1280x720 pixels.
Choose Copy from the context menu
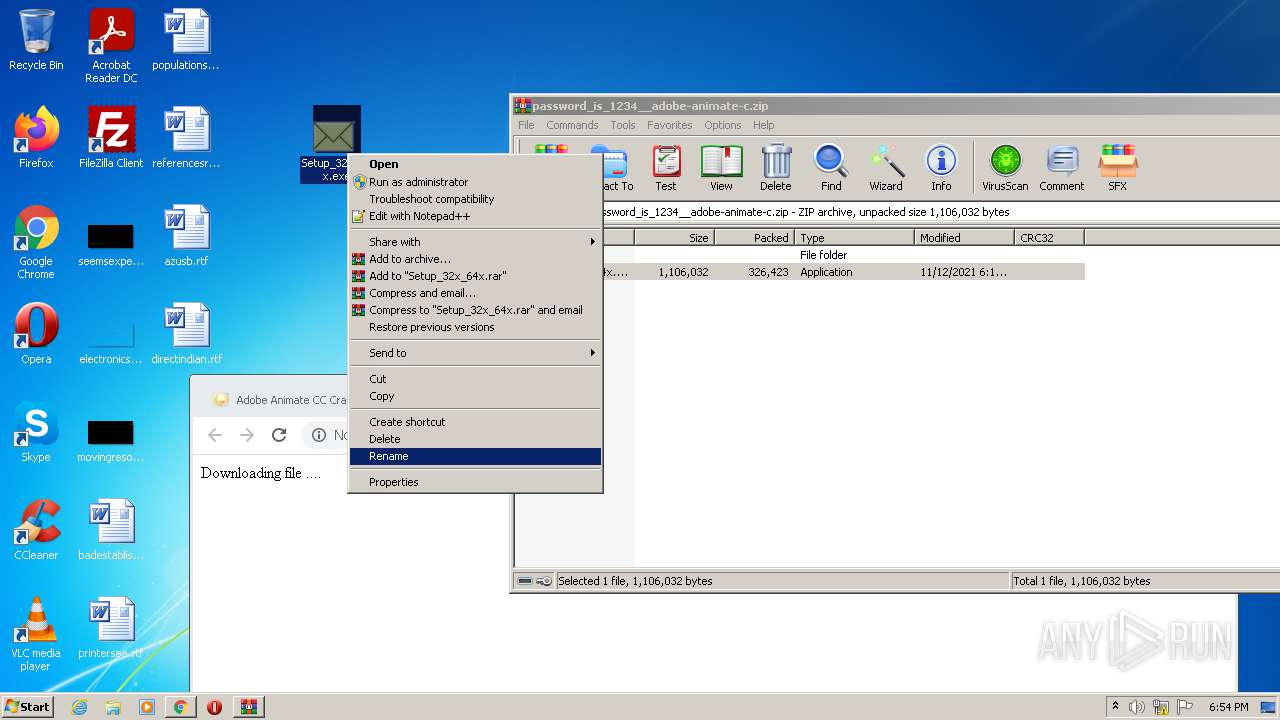point(475,396)
